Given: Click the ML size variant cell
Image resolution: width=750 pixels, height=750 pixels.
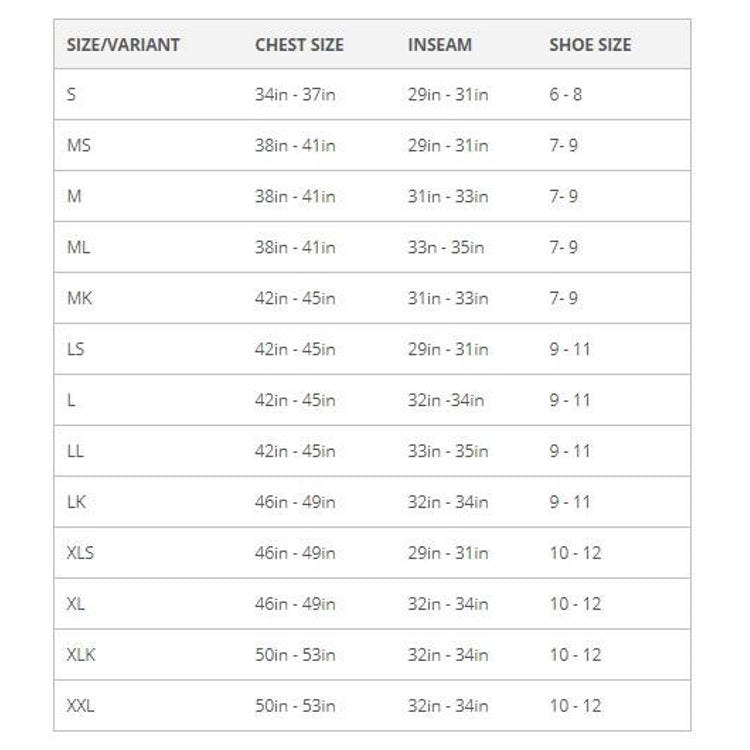Looking at the screenshot, I should (x=78, y=247).
